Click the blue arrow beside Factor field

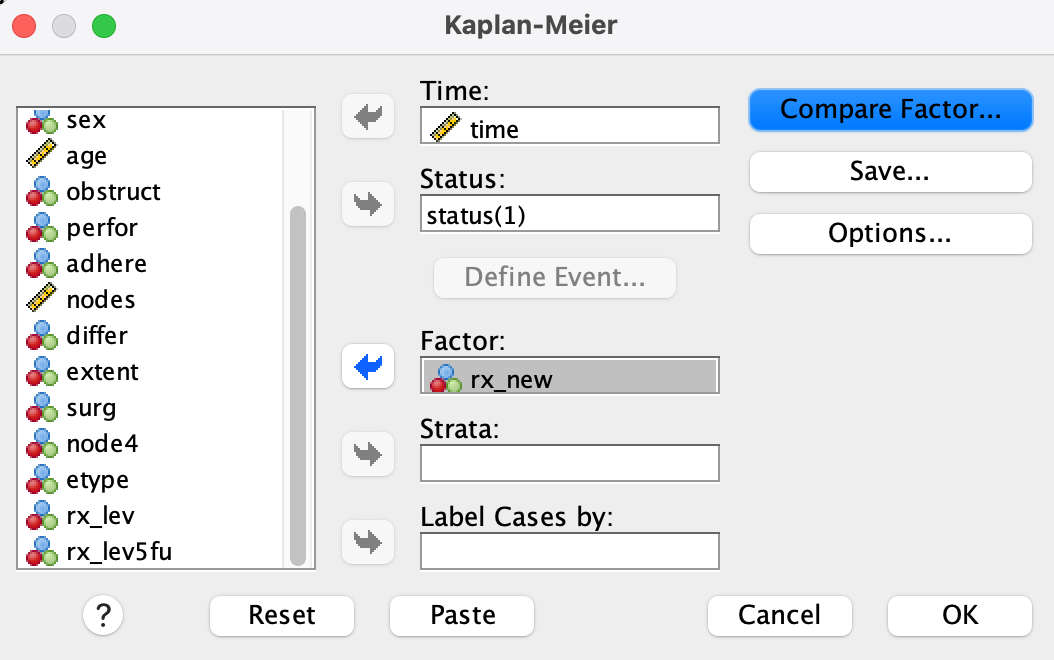(368, 368)
